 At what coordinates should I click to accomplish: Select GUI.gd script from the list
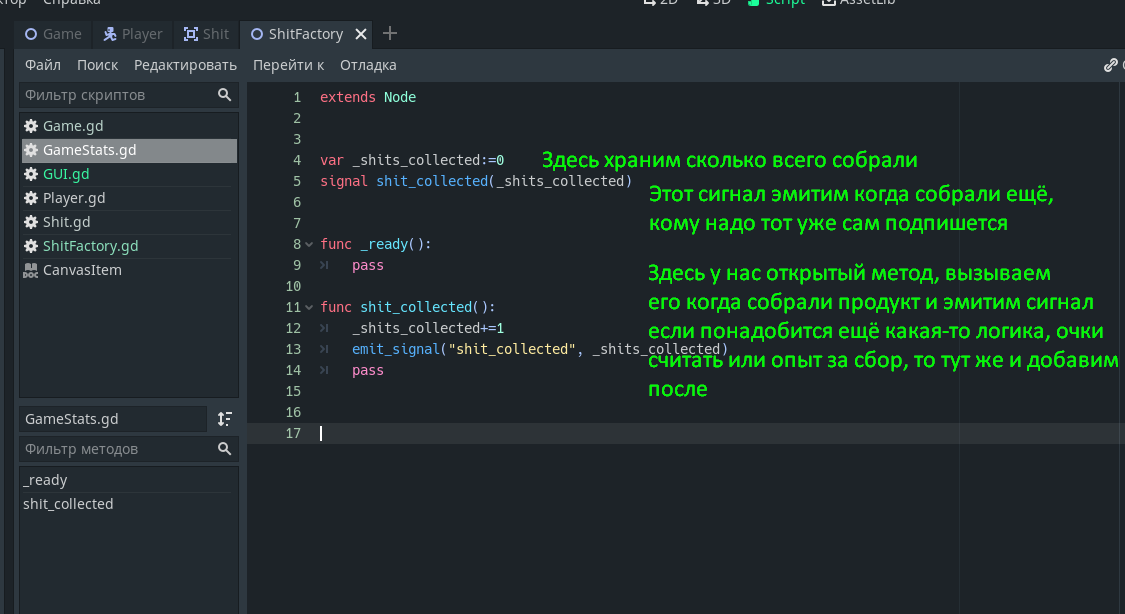(x=66, y=174)
